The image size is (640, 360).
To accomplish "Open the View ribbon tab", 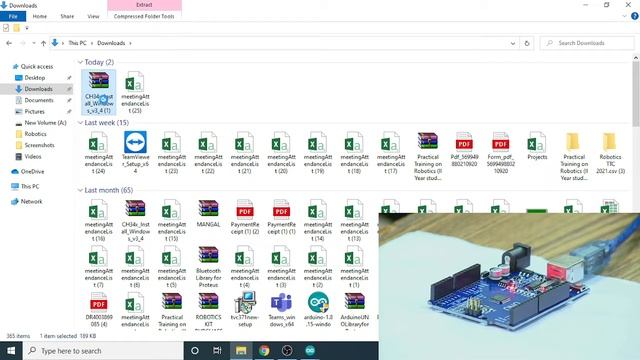I will [93, 16].
